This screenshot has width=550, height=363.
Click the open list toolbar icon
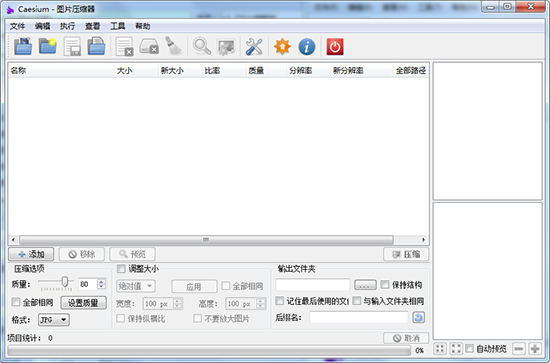(96, 46)
